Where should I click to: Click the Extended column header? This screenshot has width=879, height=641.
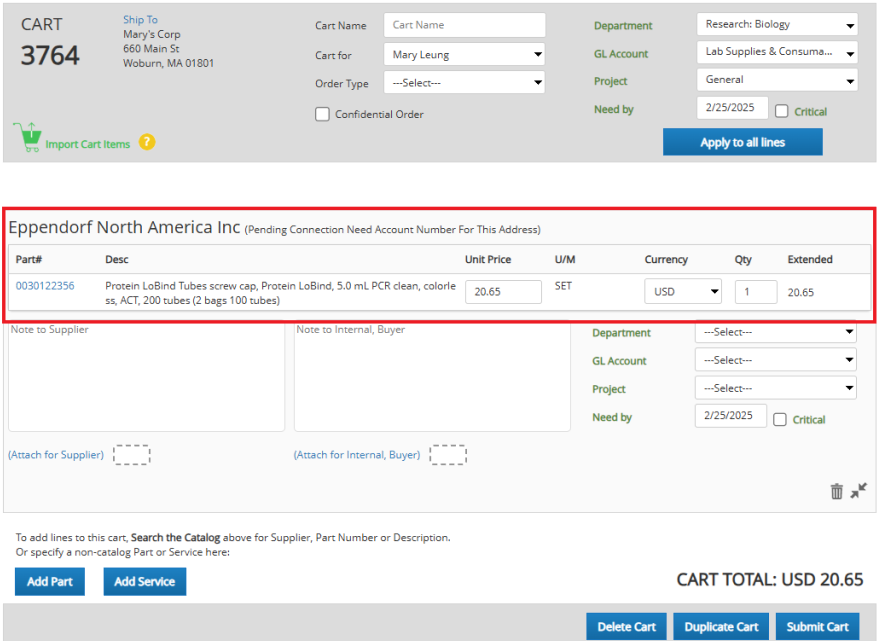pyautogui.click(x=810, y=259)
